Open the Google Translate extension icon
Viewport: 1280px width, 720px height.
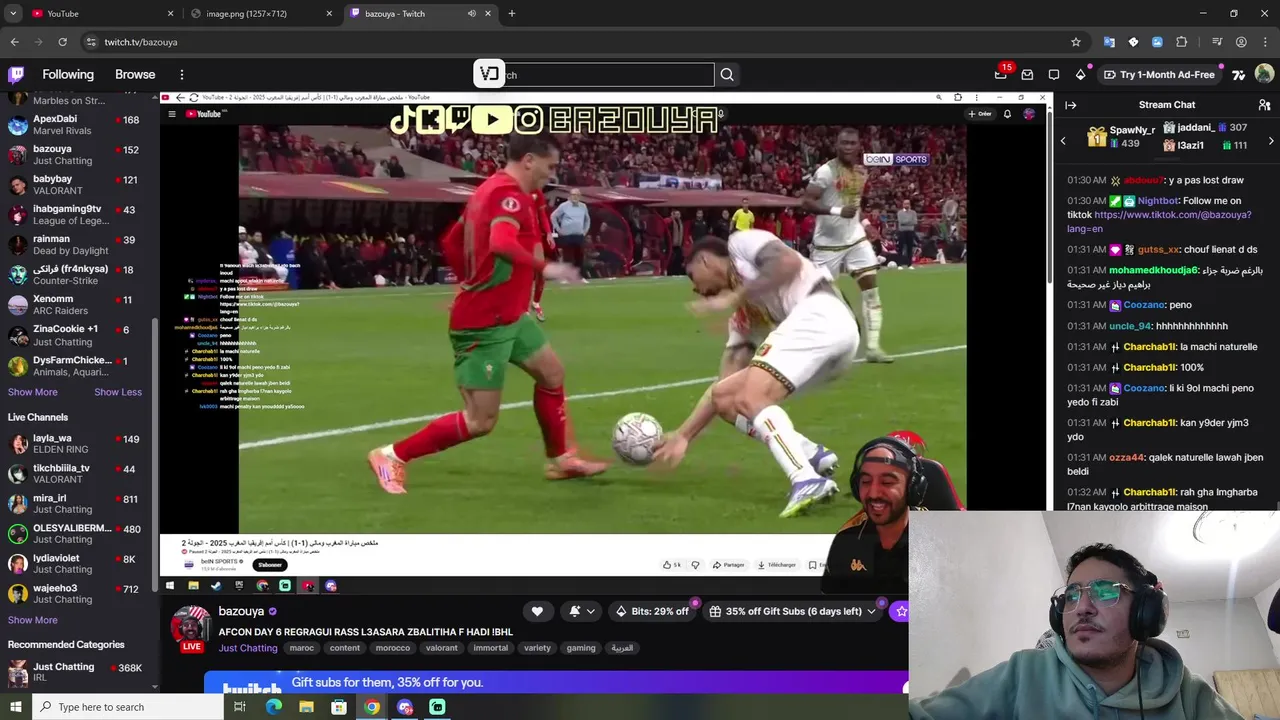click(x=1109, y=42)
